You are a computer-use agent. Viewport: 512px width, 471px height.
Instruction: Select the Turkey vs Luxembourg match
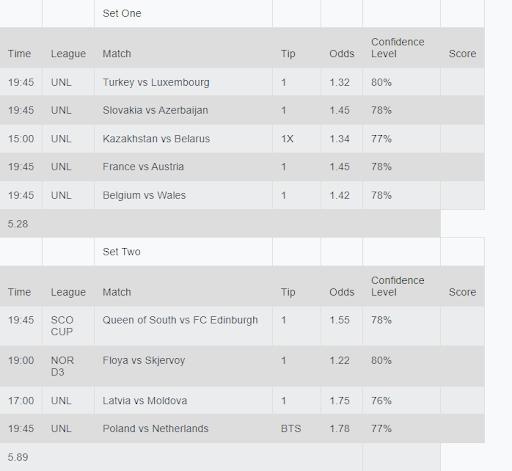[x=156, y=82]
